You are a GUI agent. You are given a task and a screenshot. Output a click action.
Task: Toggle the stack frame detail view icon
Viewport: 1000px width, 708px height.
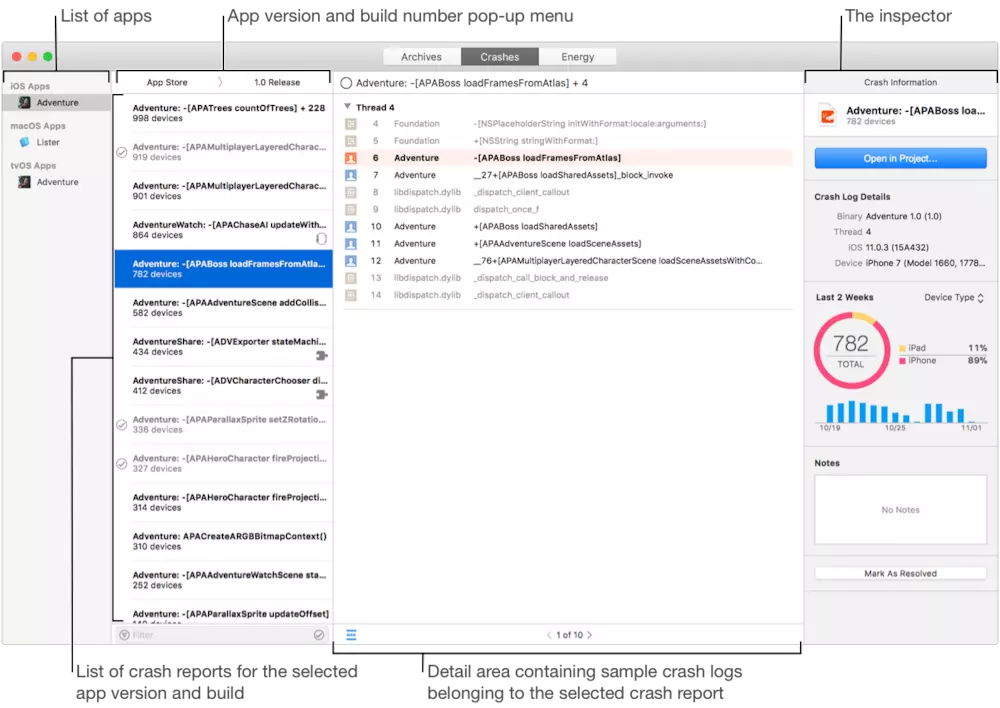(x=351, y=635)
